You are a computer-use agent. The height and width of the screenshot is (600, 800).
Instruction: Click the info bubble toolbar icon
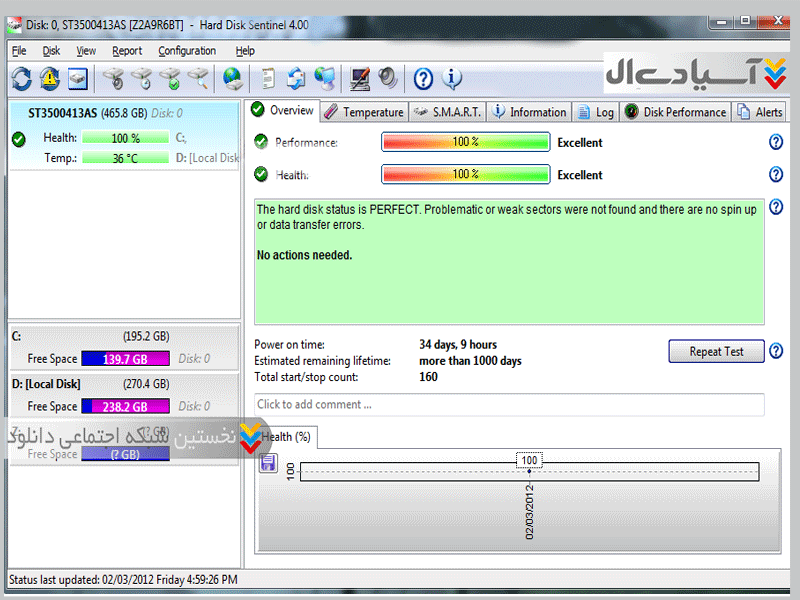coord(452,78)
